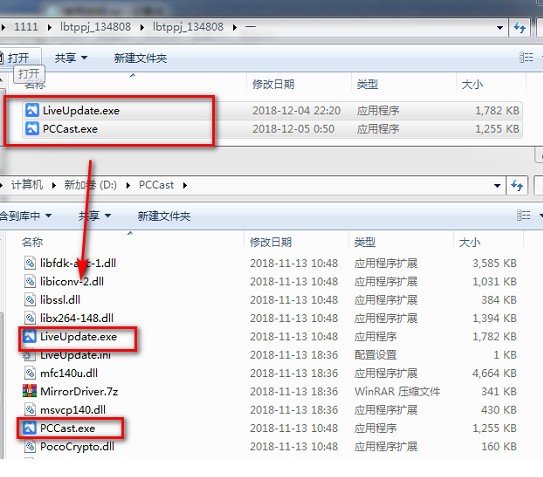This screenshot has width=543, height=477.
Task: Select msvcp140.dll file name
Action: point(73,410)
